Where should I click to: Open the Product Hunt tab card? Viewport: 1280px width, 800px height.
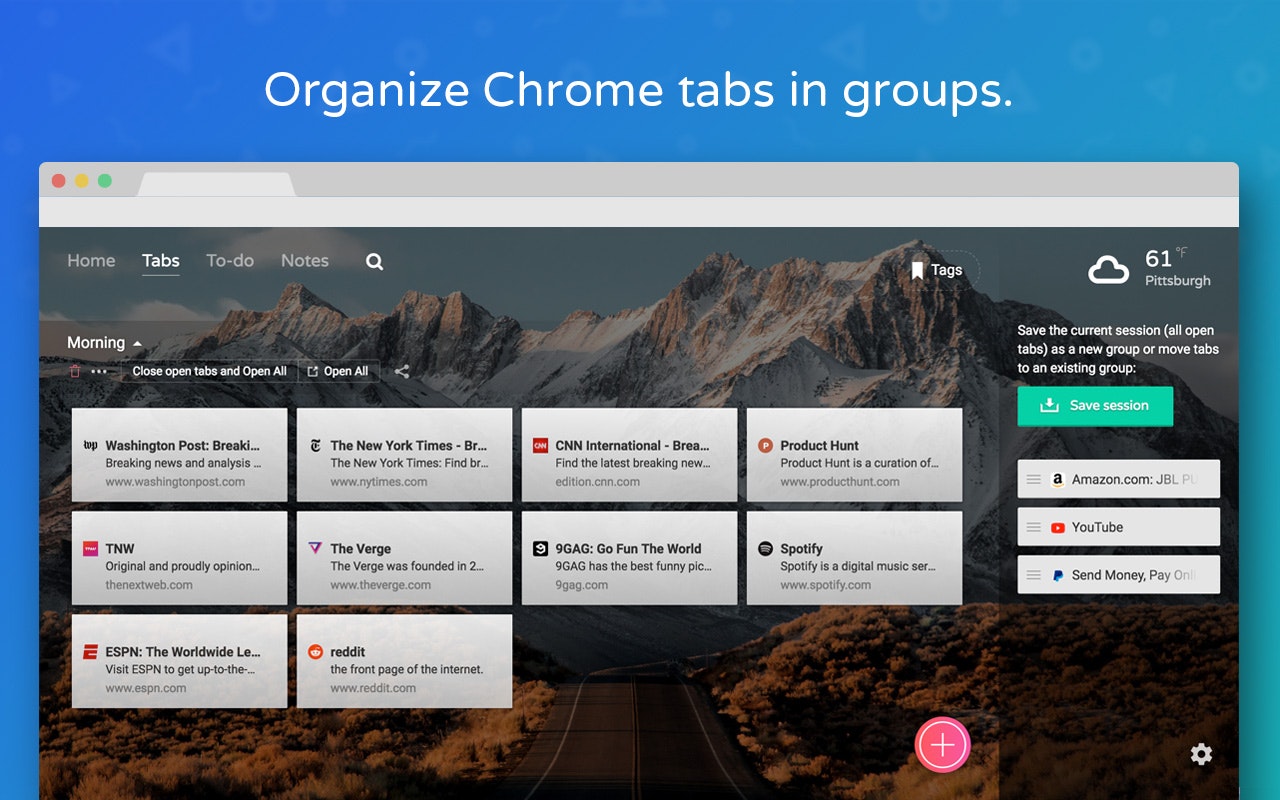854,455
